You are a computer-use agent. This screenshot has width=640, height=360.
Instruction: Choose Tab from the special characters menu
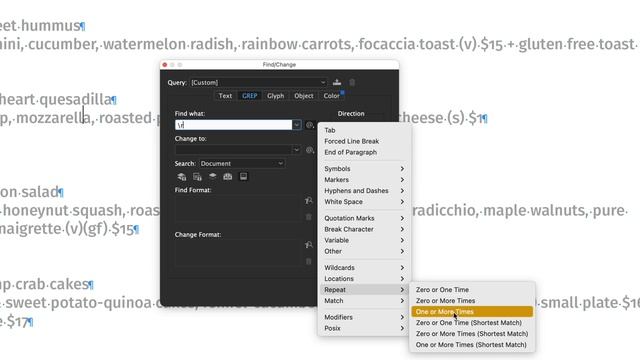click(x=364, y=130)
